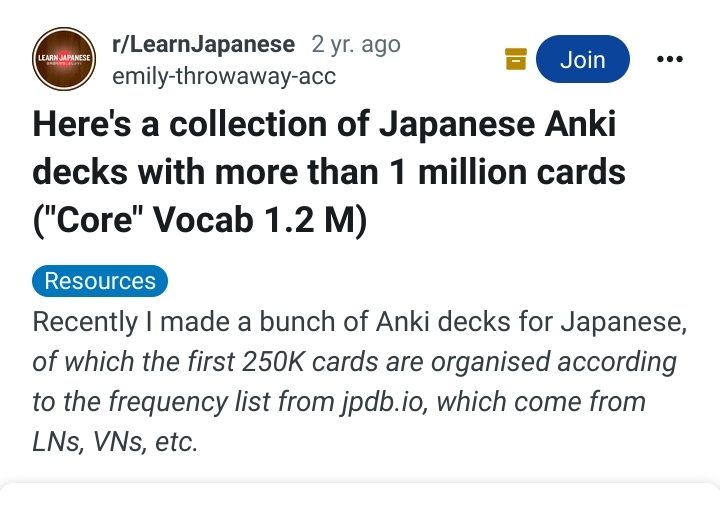Click the italic line about 250K cards
This screenshot has height=508, width=720.
click(354, 361)
